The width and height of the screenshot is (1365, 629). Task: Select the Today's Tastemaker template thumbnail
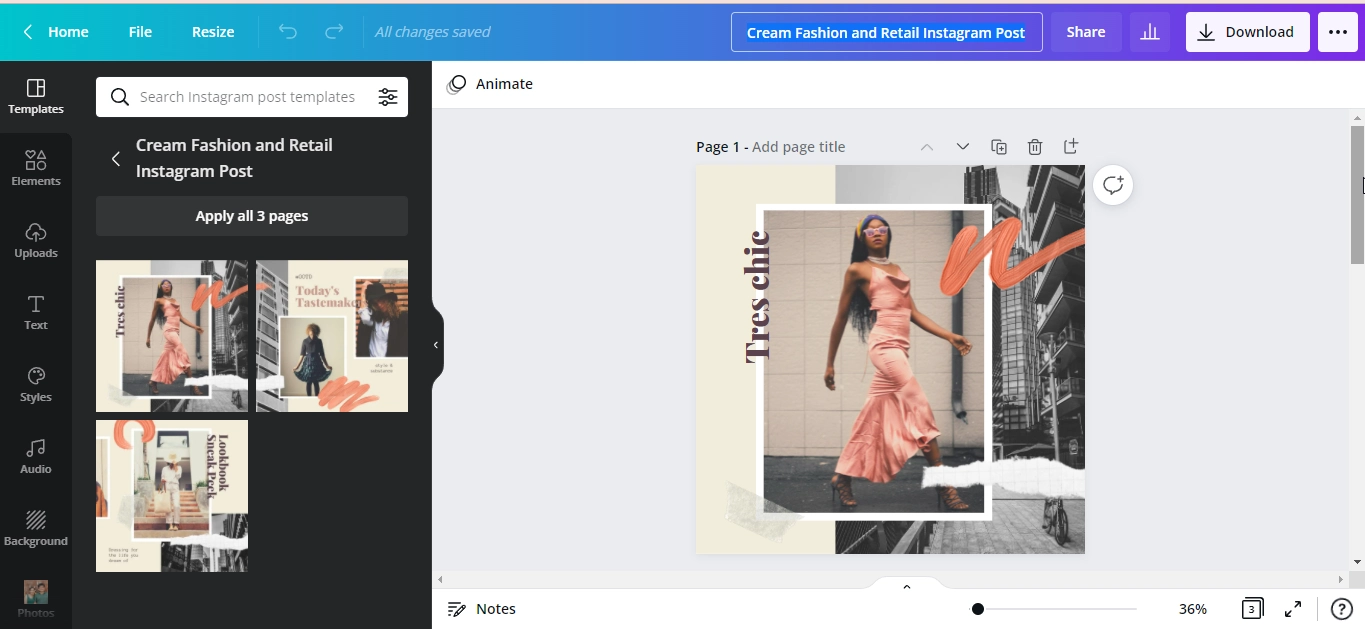click(332, 336)
